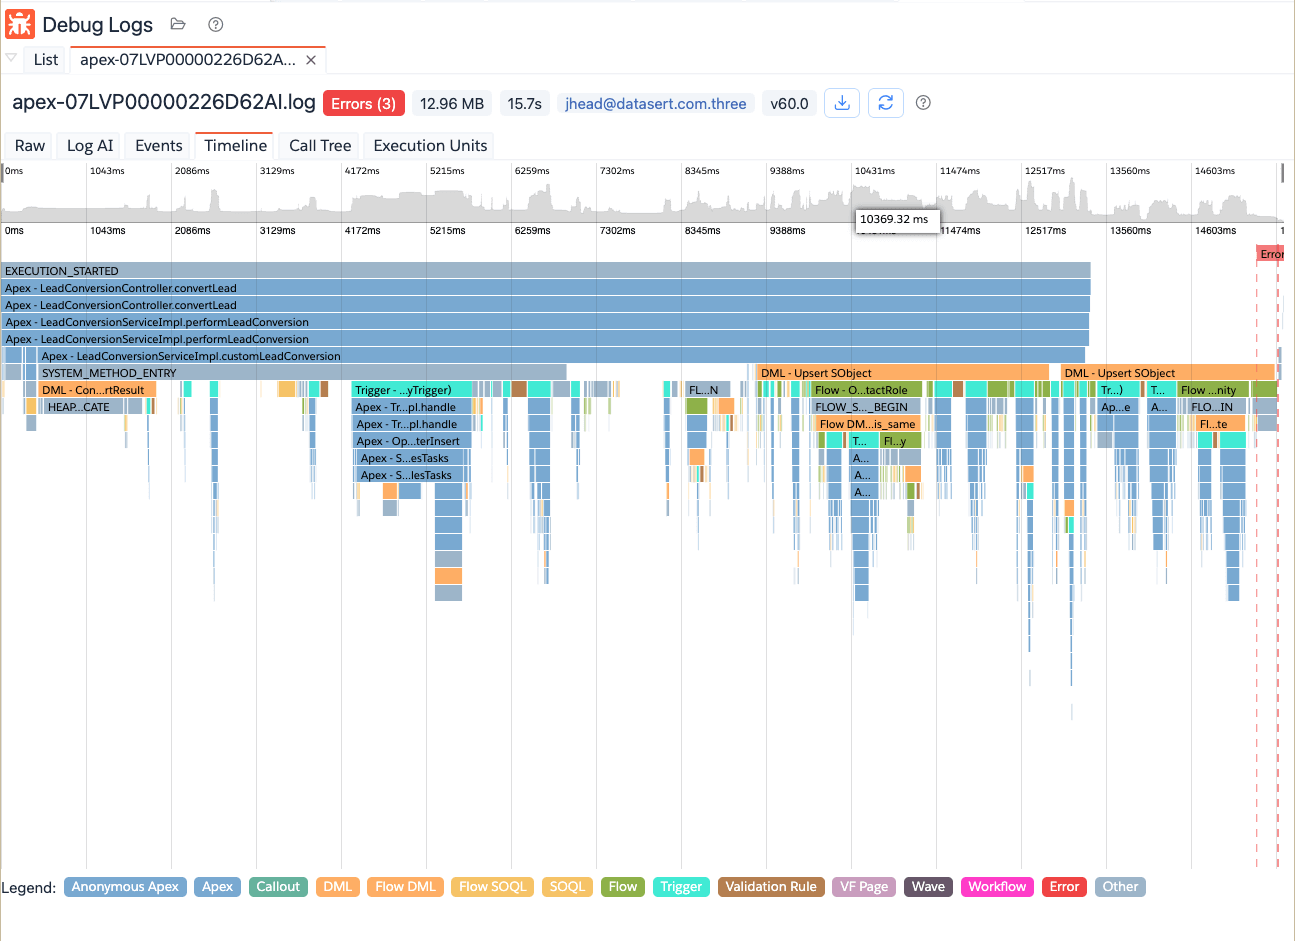Refresh the log with reload icon
The image size is (1295, 941).
click(885, 103)
